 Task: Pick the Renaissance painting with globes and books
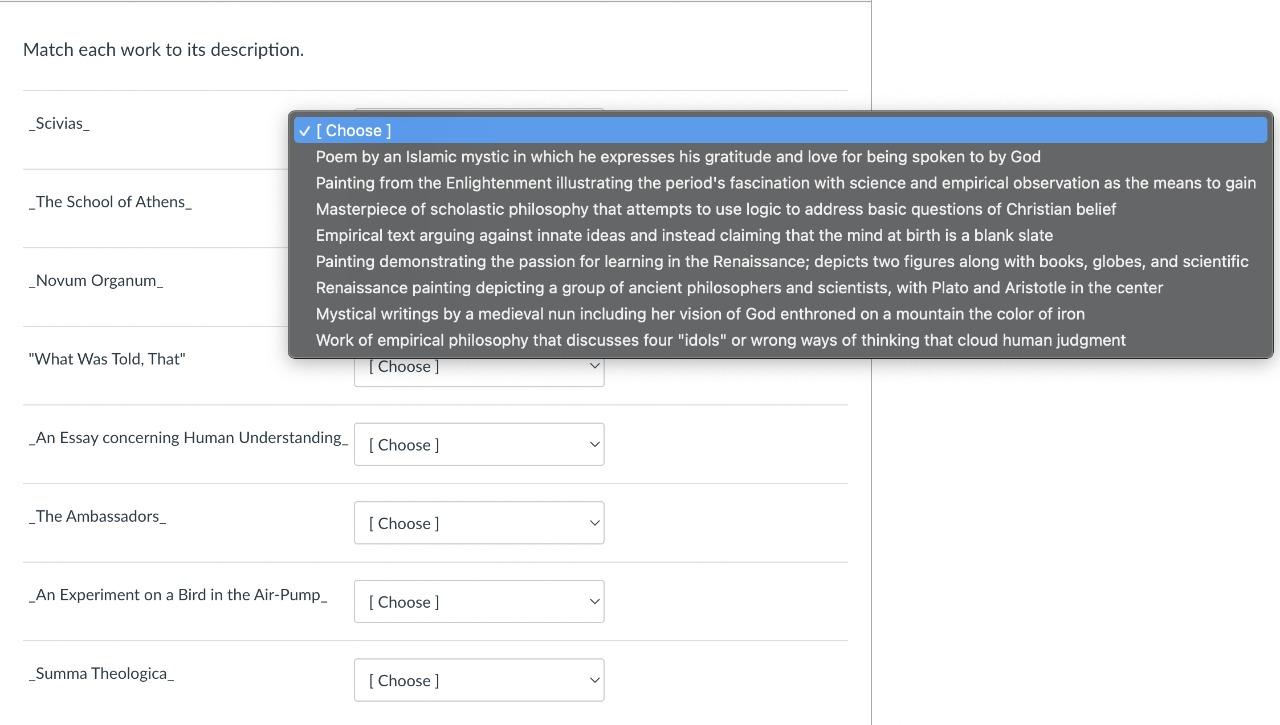pyautogui.click(x=781, y=261)
